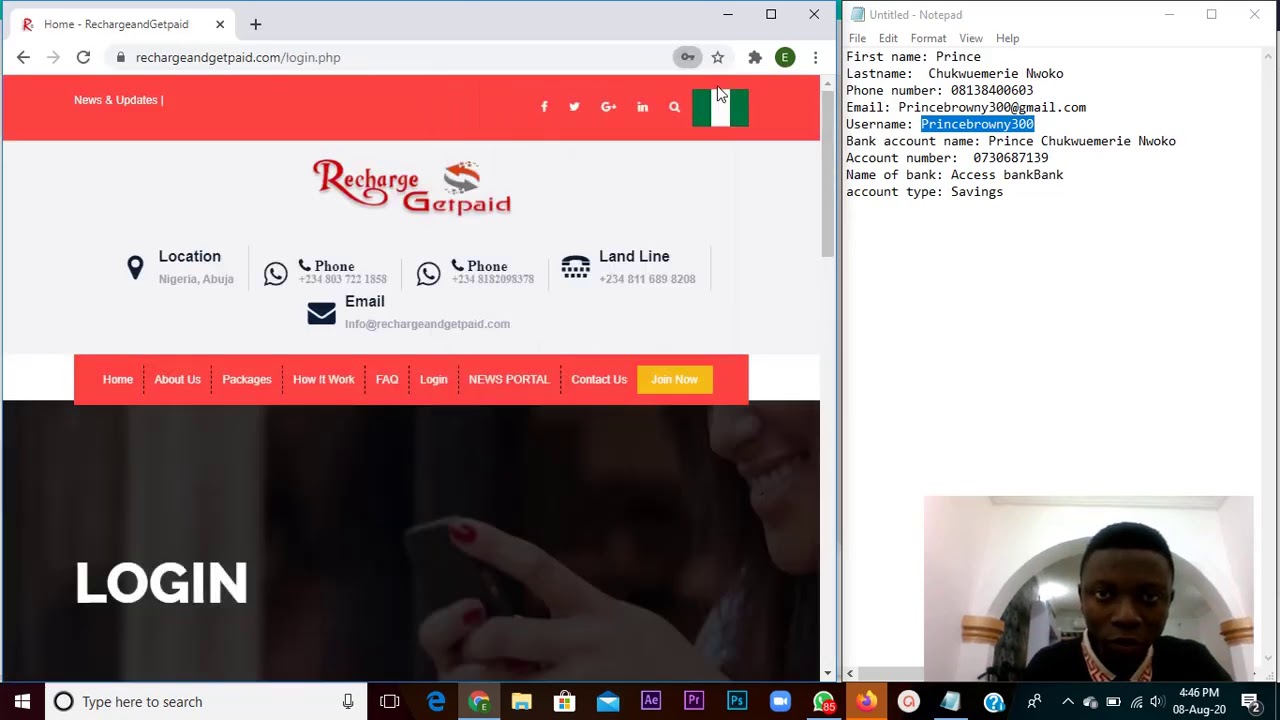The width and height of the screenshot is (1280, 720).
Task: Open the site's Twitter icon
Action: [574, 107]
